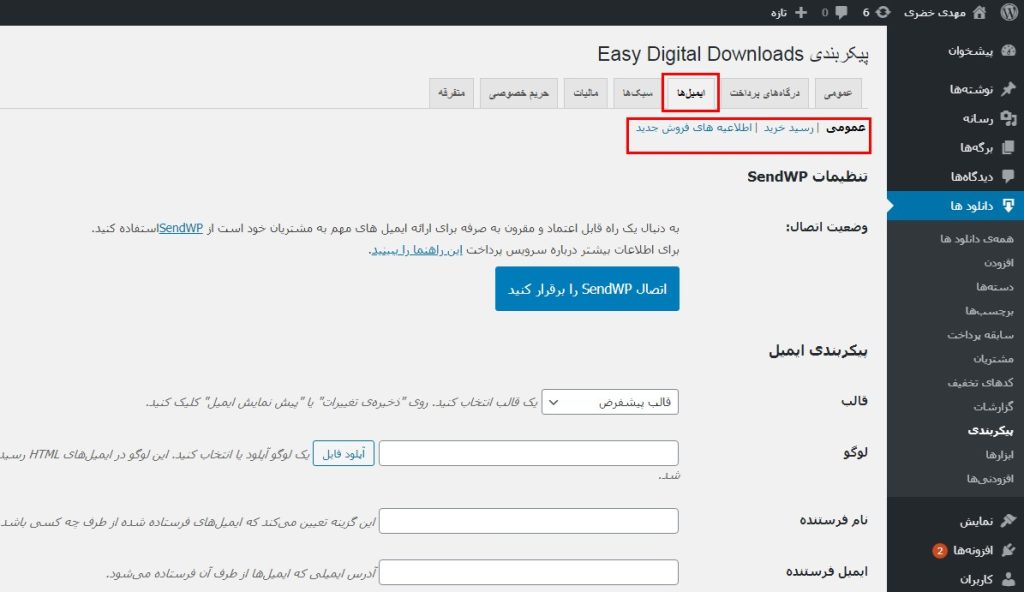Focus the ایمیل فرستنده input field

click(x=528, y=572)
